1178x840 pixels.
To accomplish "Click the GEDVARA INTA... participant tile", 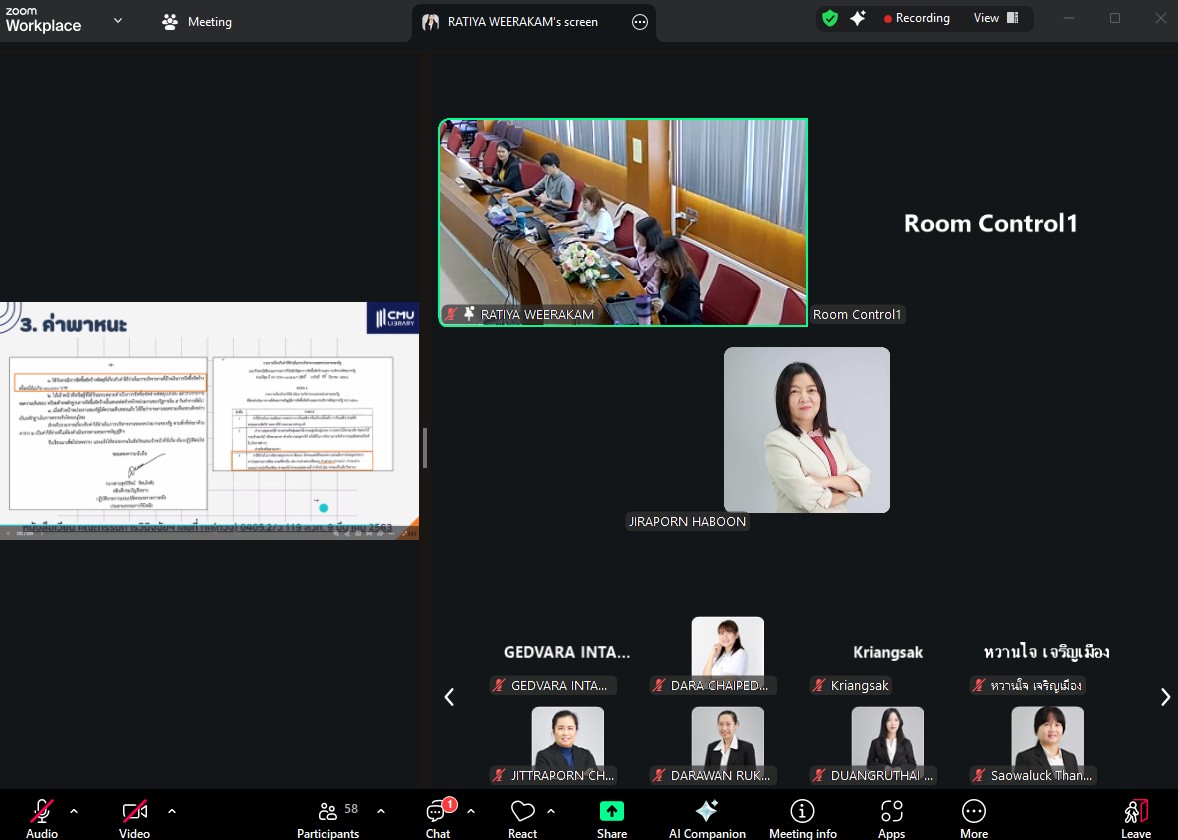I will pyautogui.click(x=567, y=655).
